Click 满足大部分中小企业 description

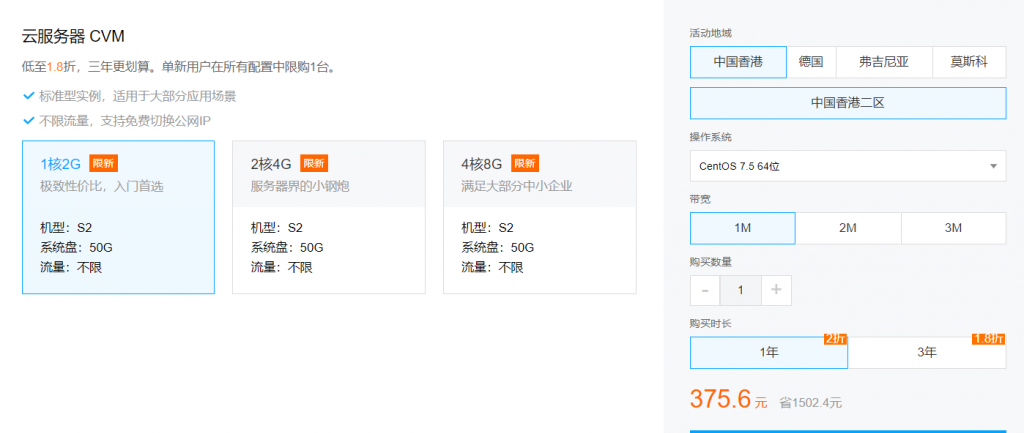click(x=517, y=187)
